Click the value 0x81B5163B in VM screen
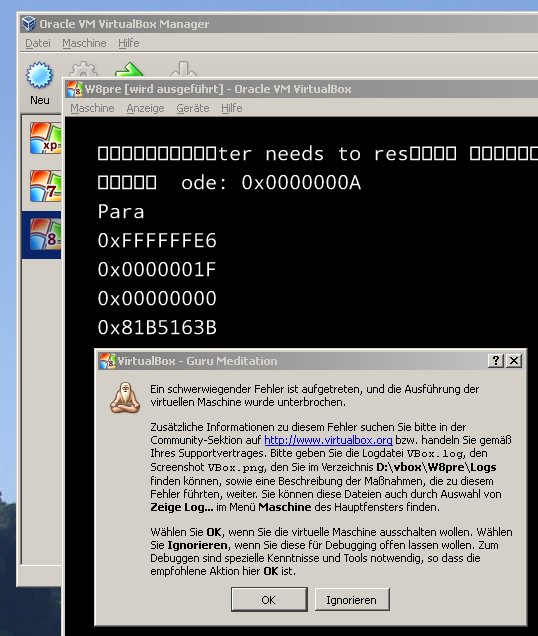Viewport: 538px width, 636px height. 157,328
